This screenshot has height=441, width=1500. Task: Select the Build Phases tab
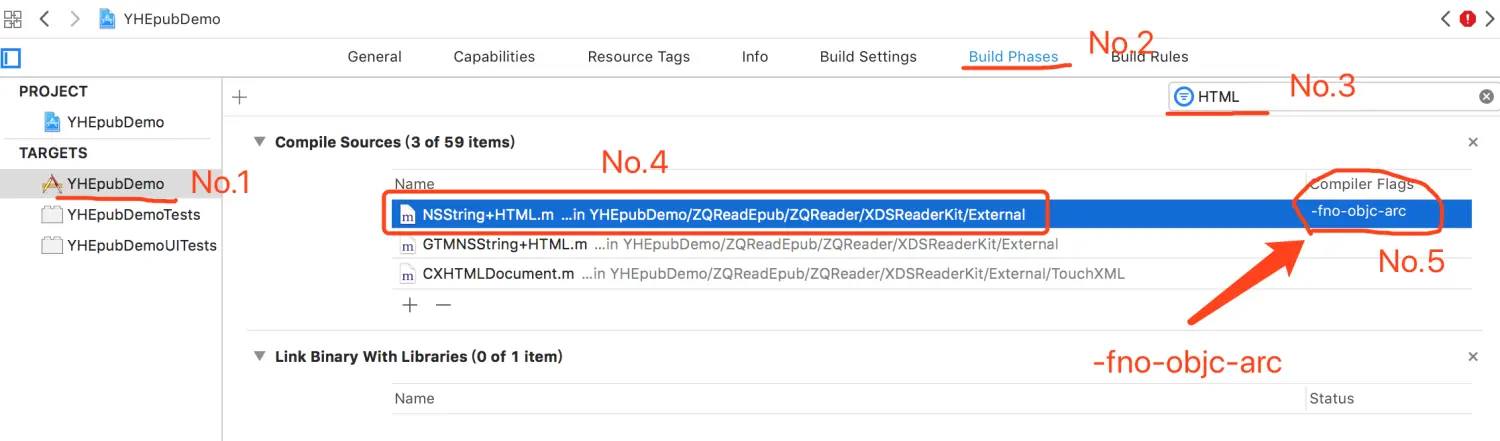coord(1013,56)
